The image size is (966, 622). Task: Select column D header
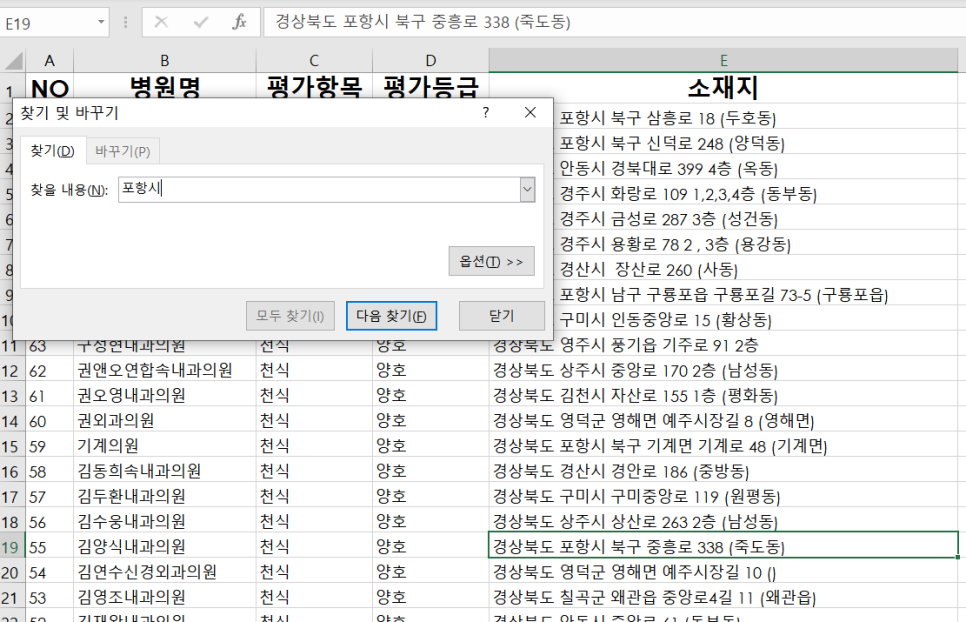[431, 61]
